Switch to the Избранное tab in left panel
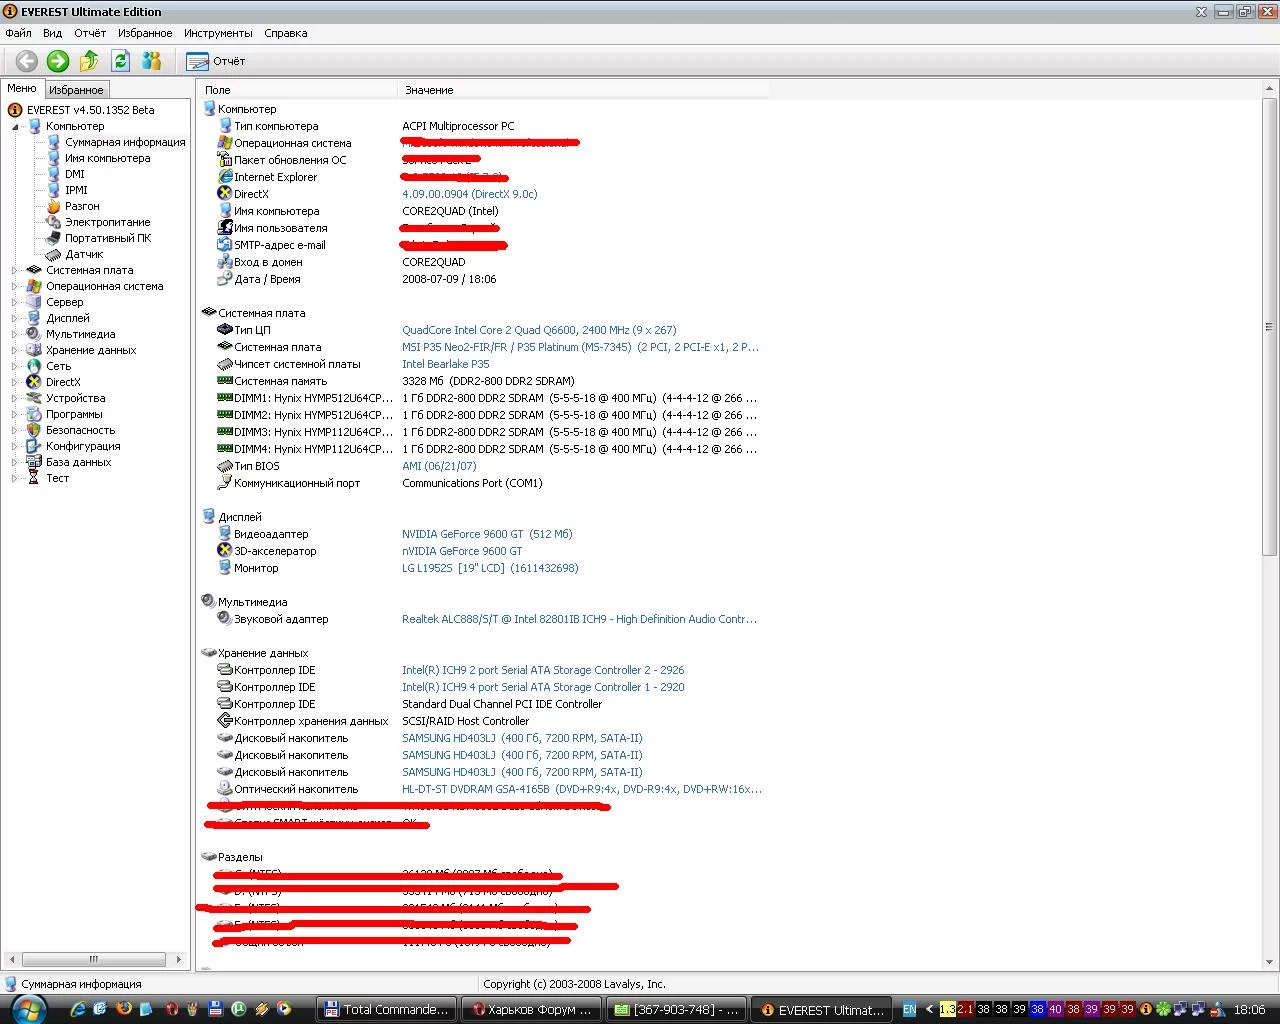 76,90
